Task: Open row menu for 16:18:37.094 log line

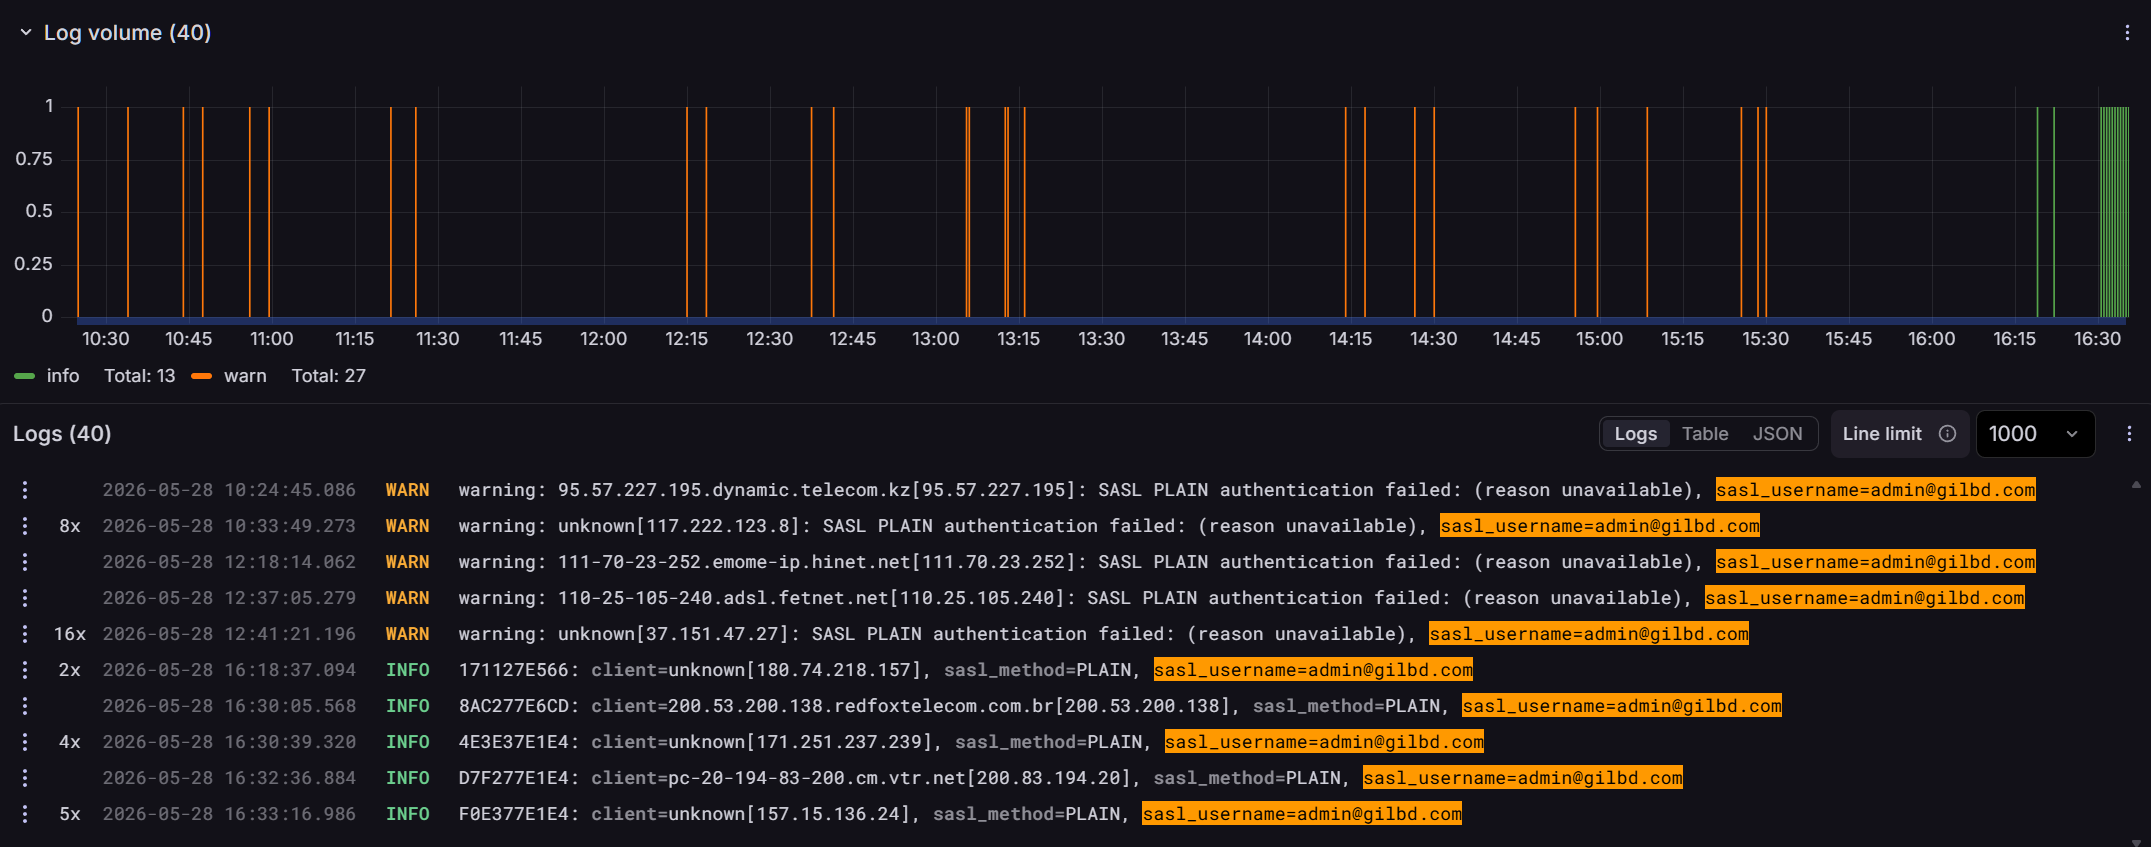Action: point(25,670)
